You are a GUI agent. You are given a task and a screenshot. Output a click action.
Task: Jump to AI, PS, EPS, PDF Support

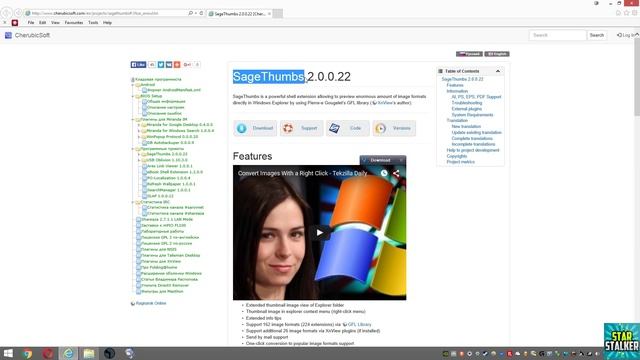point(476,97)
